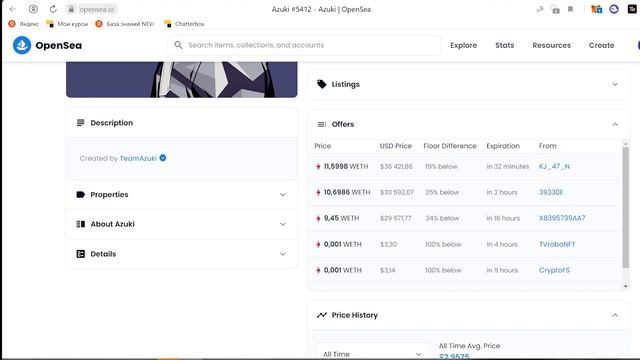Click the Price History graph icon
640x360 pixels.
322,315
